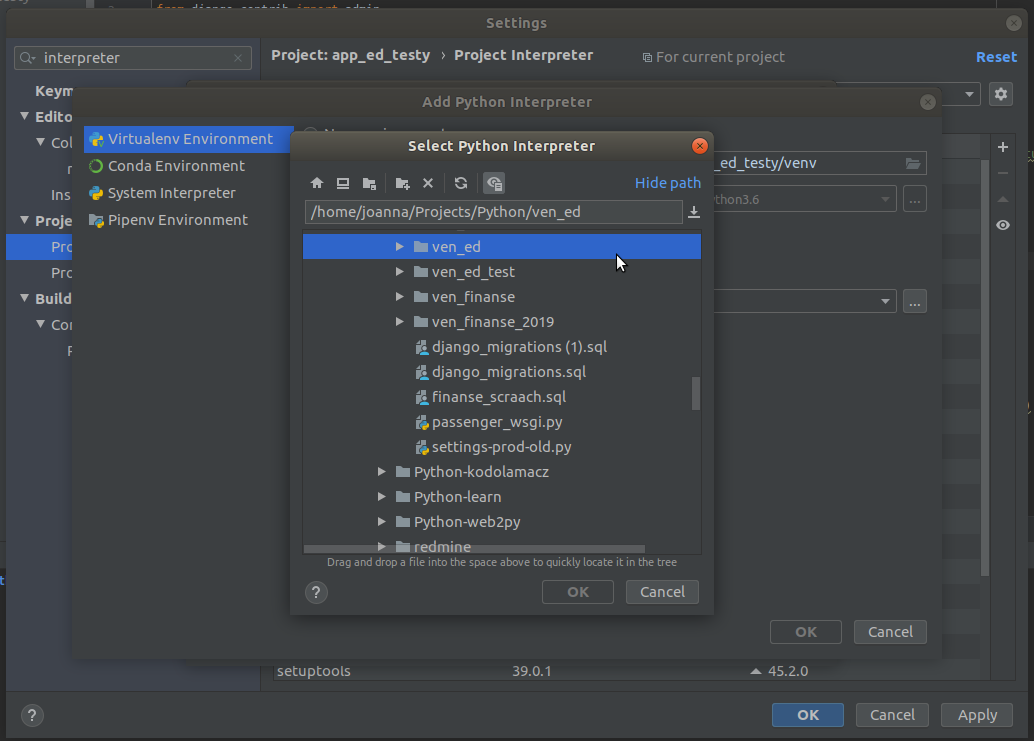Click the settings-prod-old.py file icon

click(x=422, y=447)
